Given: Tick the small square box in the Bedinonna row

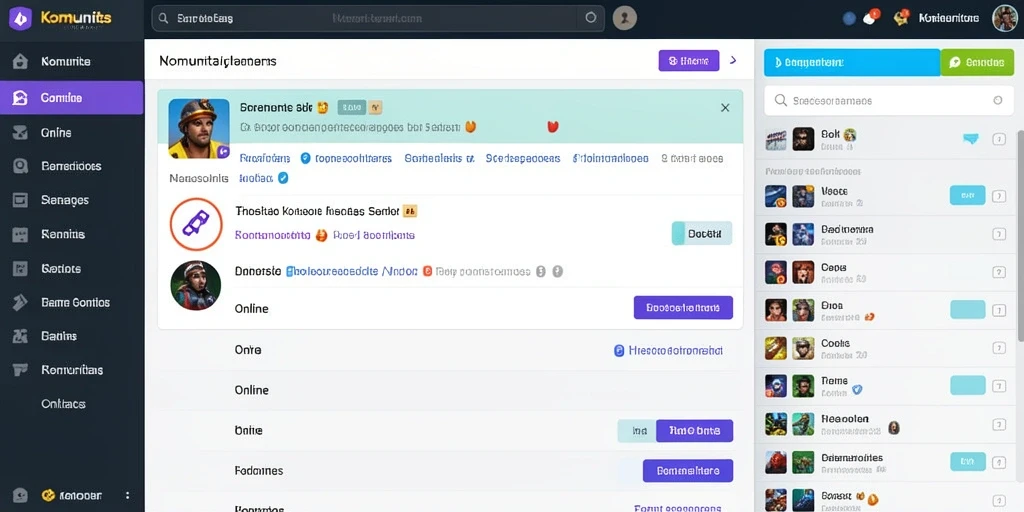Looking at the screenshot, I should (999, 234).
